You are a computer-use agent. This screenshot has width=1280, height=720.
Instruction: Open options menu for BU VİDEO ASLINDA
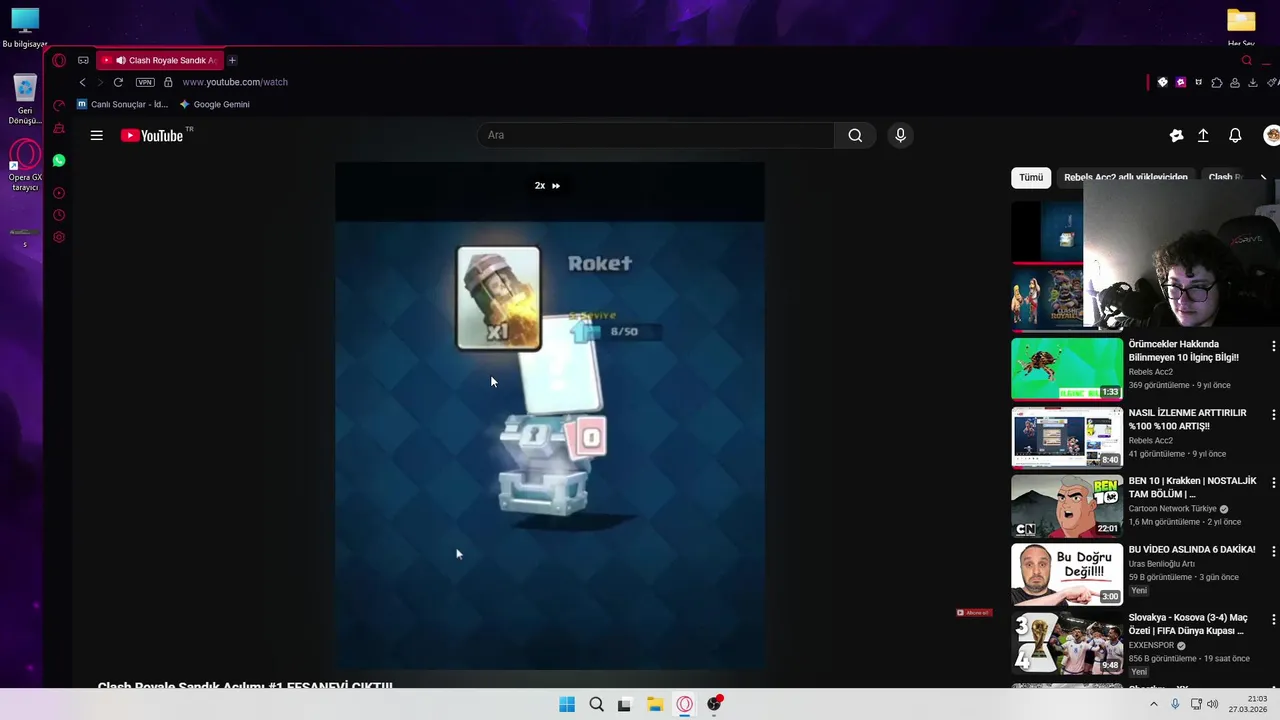click(x=1273, y=551)
